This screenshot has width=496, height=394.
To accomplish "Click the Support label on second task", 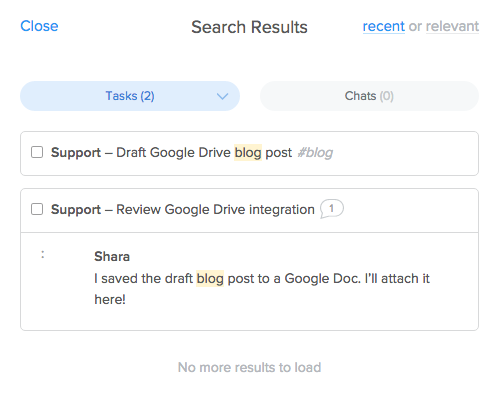I will [76, 210].
